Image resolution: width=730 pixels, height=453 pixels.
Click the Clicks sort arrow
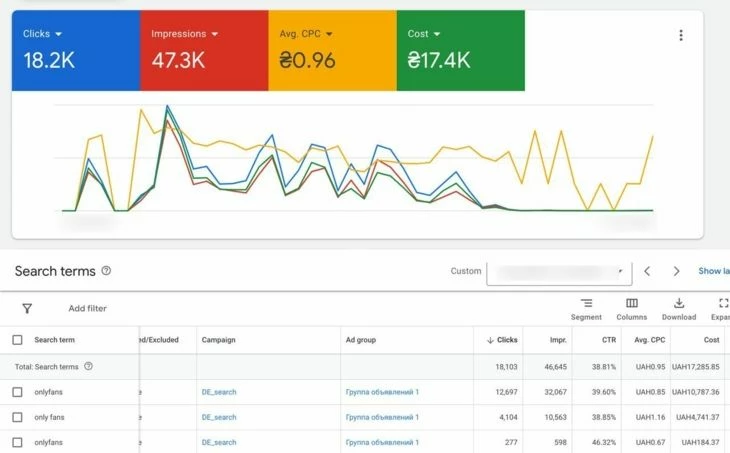pyautogui.click(x=490, y=340)
